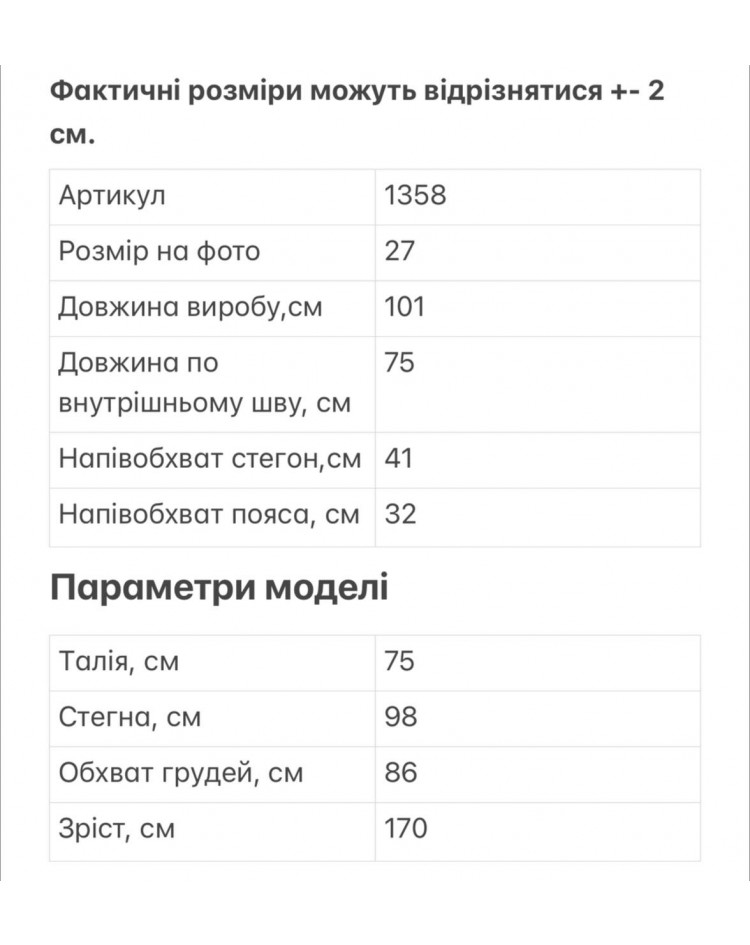
Task: Click the Напівобхват стегон,см label
Action: (210, 459)
